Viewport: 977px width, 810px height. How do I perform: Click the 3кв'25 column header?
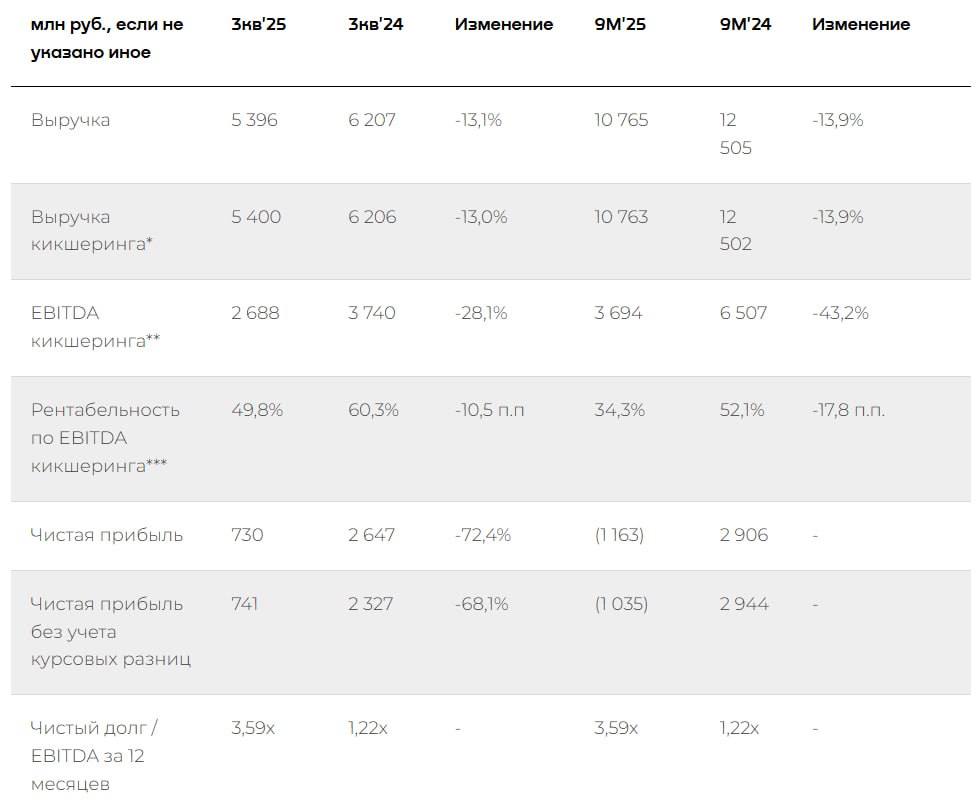tap(258, 24)
